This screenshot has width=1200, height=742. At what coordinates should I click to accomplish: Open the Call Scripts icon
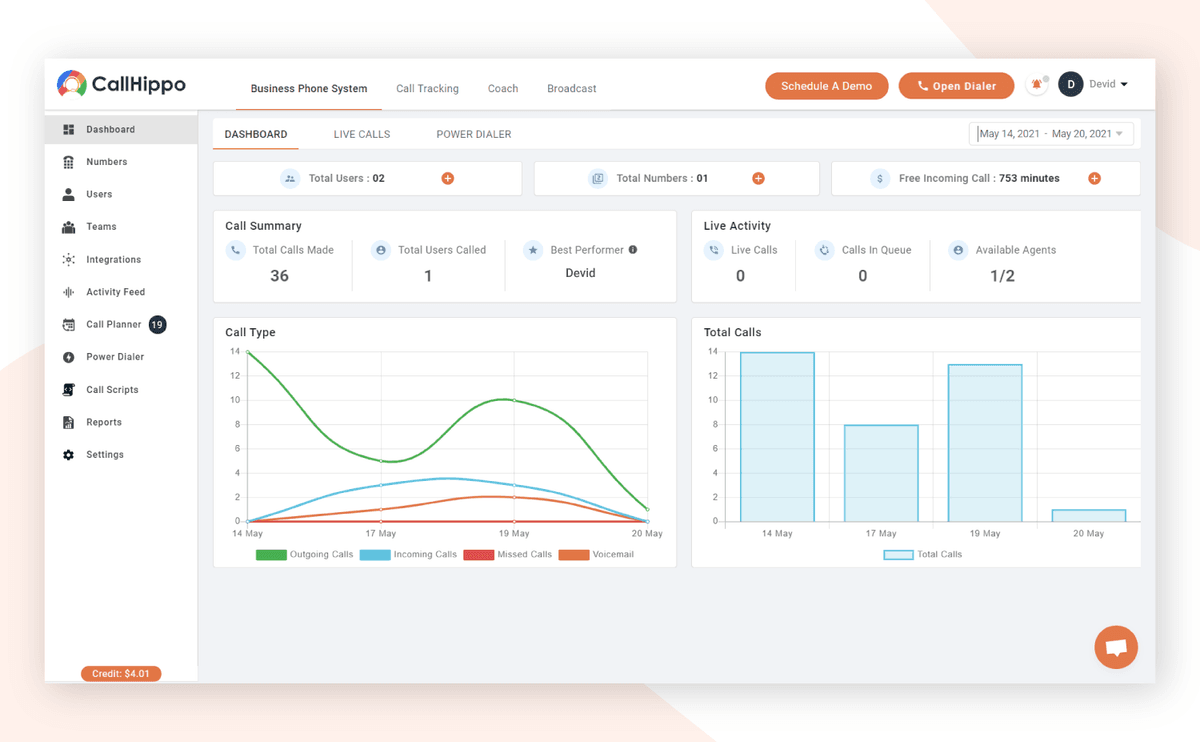click(68, 390)
